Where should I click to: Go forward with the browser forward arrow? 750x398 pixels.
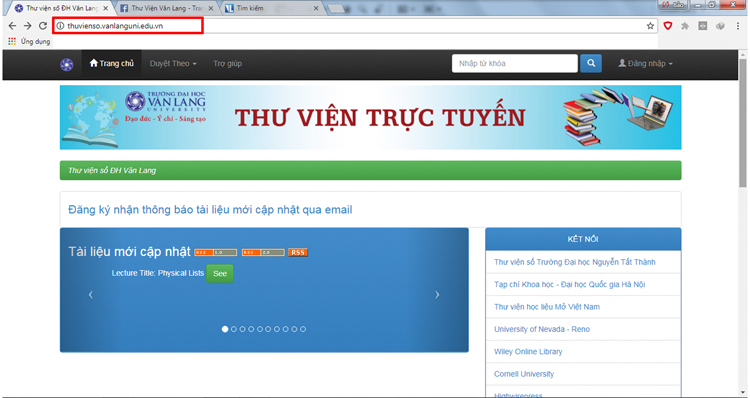27,26
